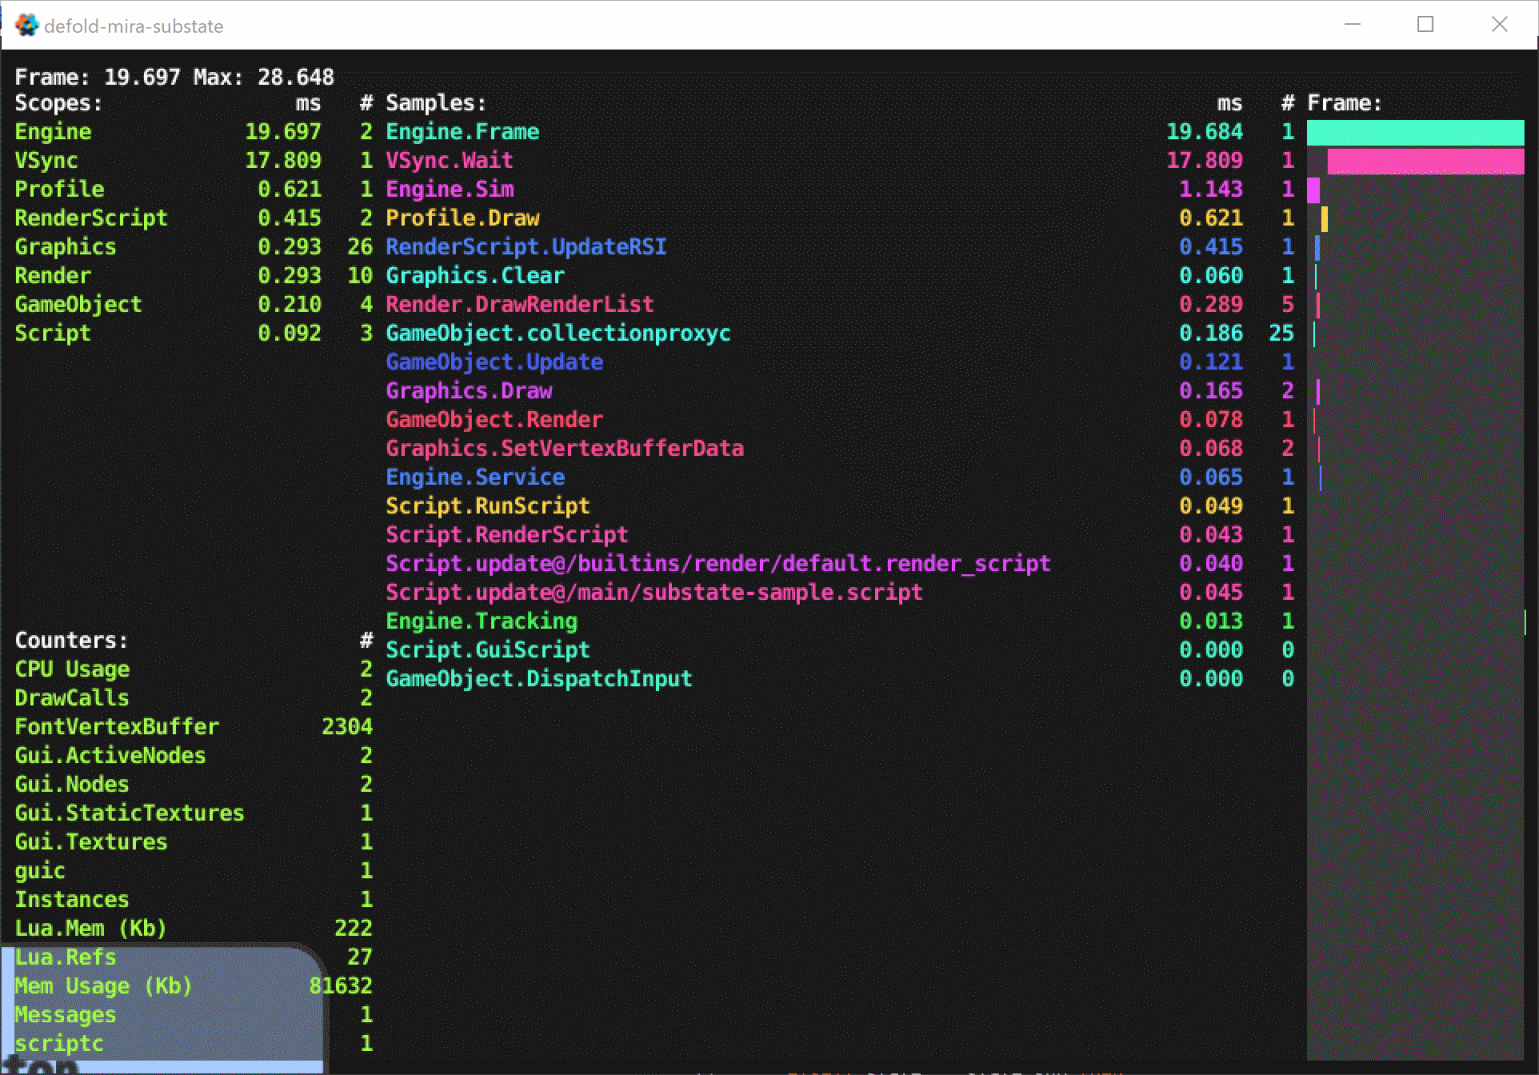The height and width of the screenshot is (1075, 1539).
Task: Select the VSync.Wait sample
Action: click(449, 160)
